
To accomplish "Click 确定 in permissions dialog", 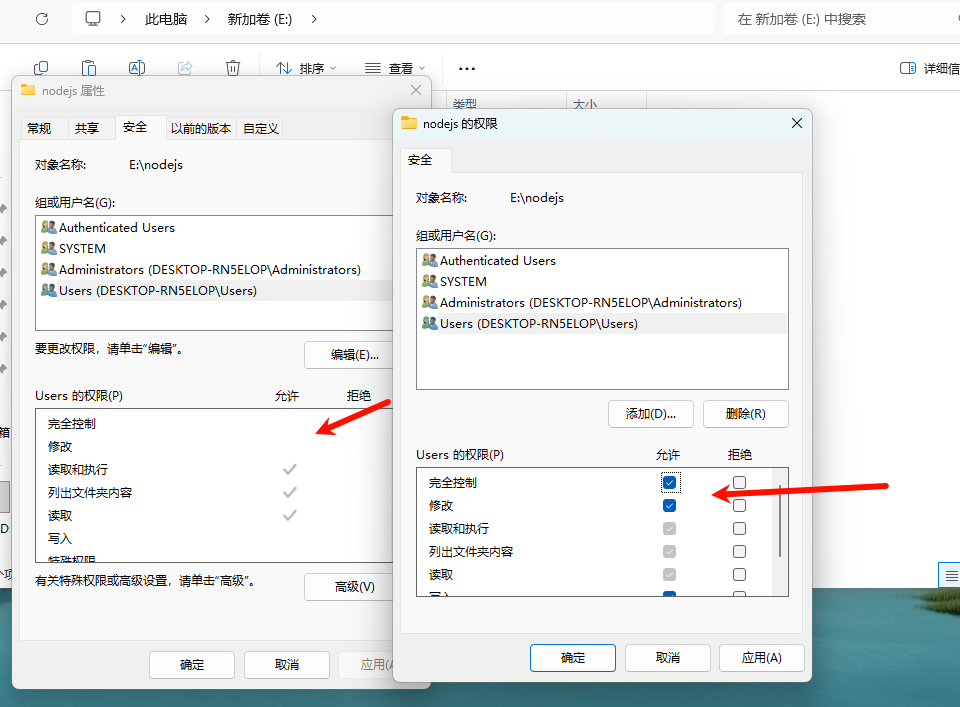I will tap(573, 658).
